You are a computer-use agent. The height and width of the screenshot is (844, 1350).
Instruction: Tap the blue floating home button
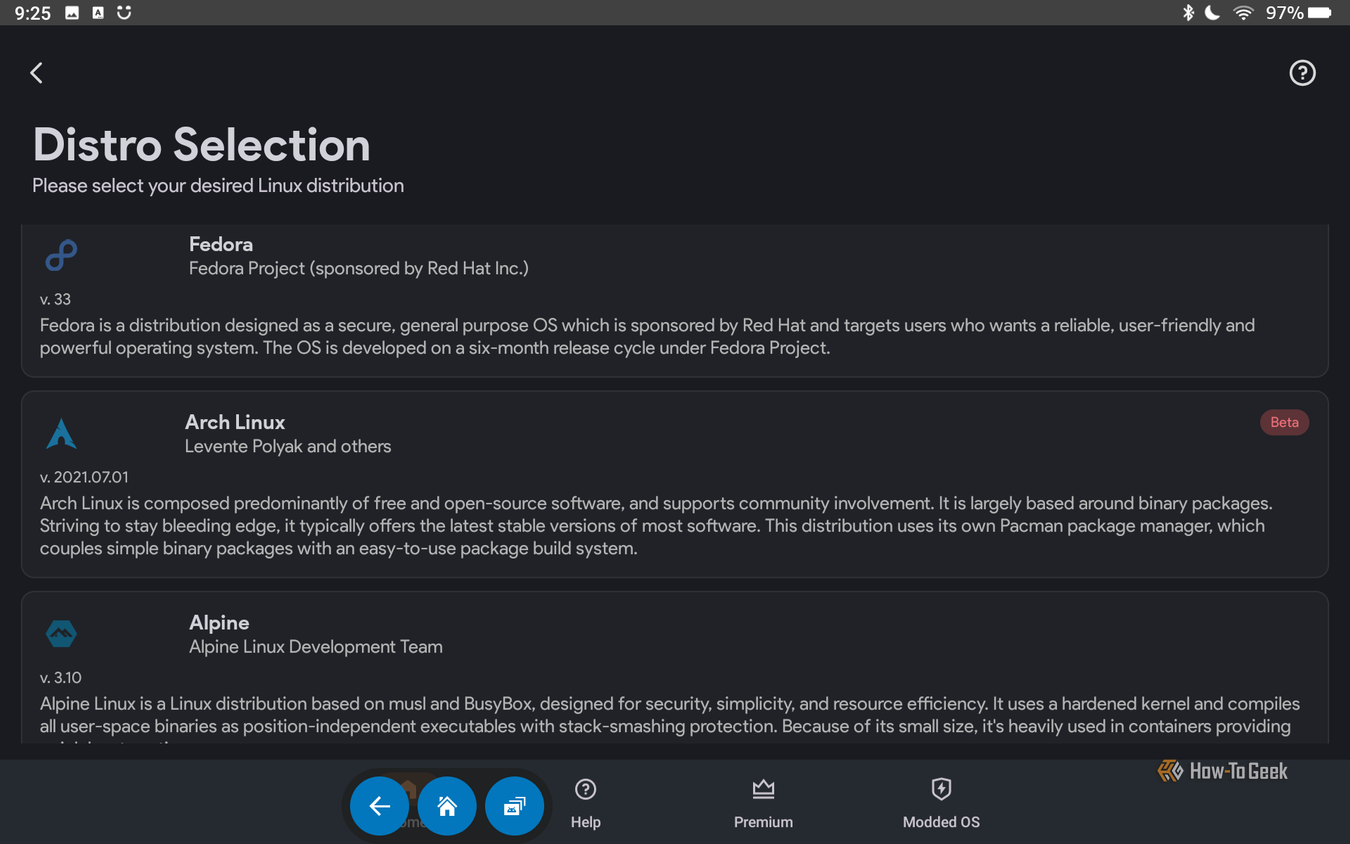tap(447, 805)
